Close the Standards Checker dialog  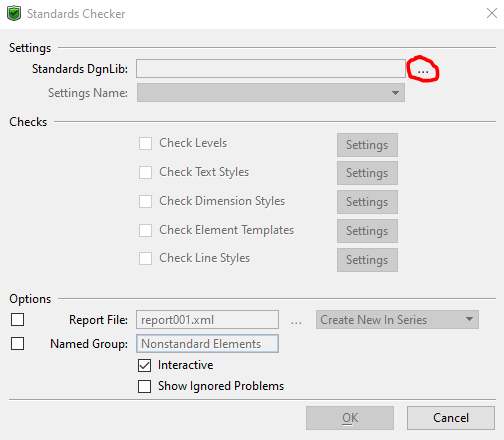(492, 13)
